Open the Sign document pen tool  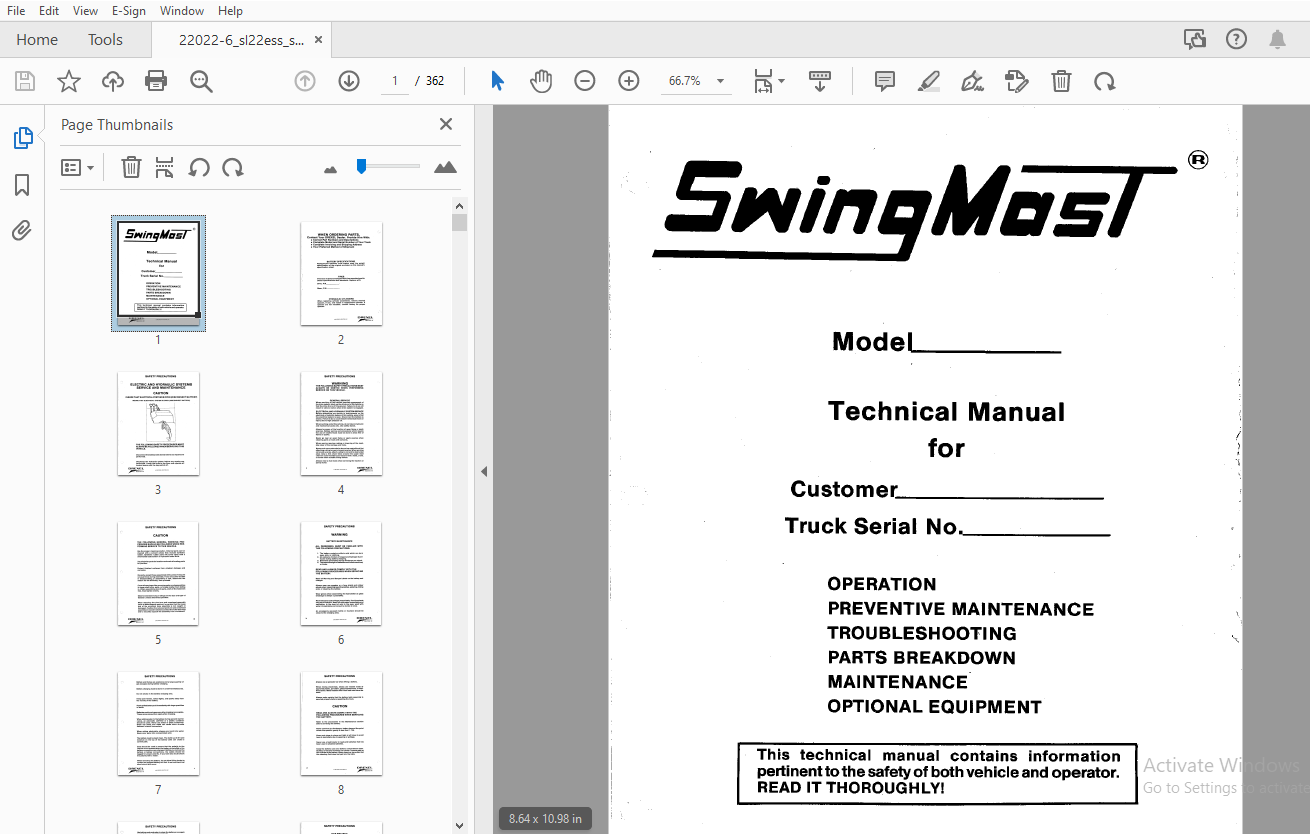click(x=971, y=81)
